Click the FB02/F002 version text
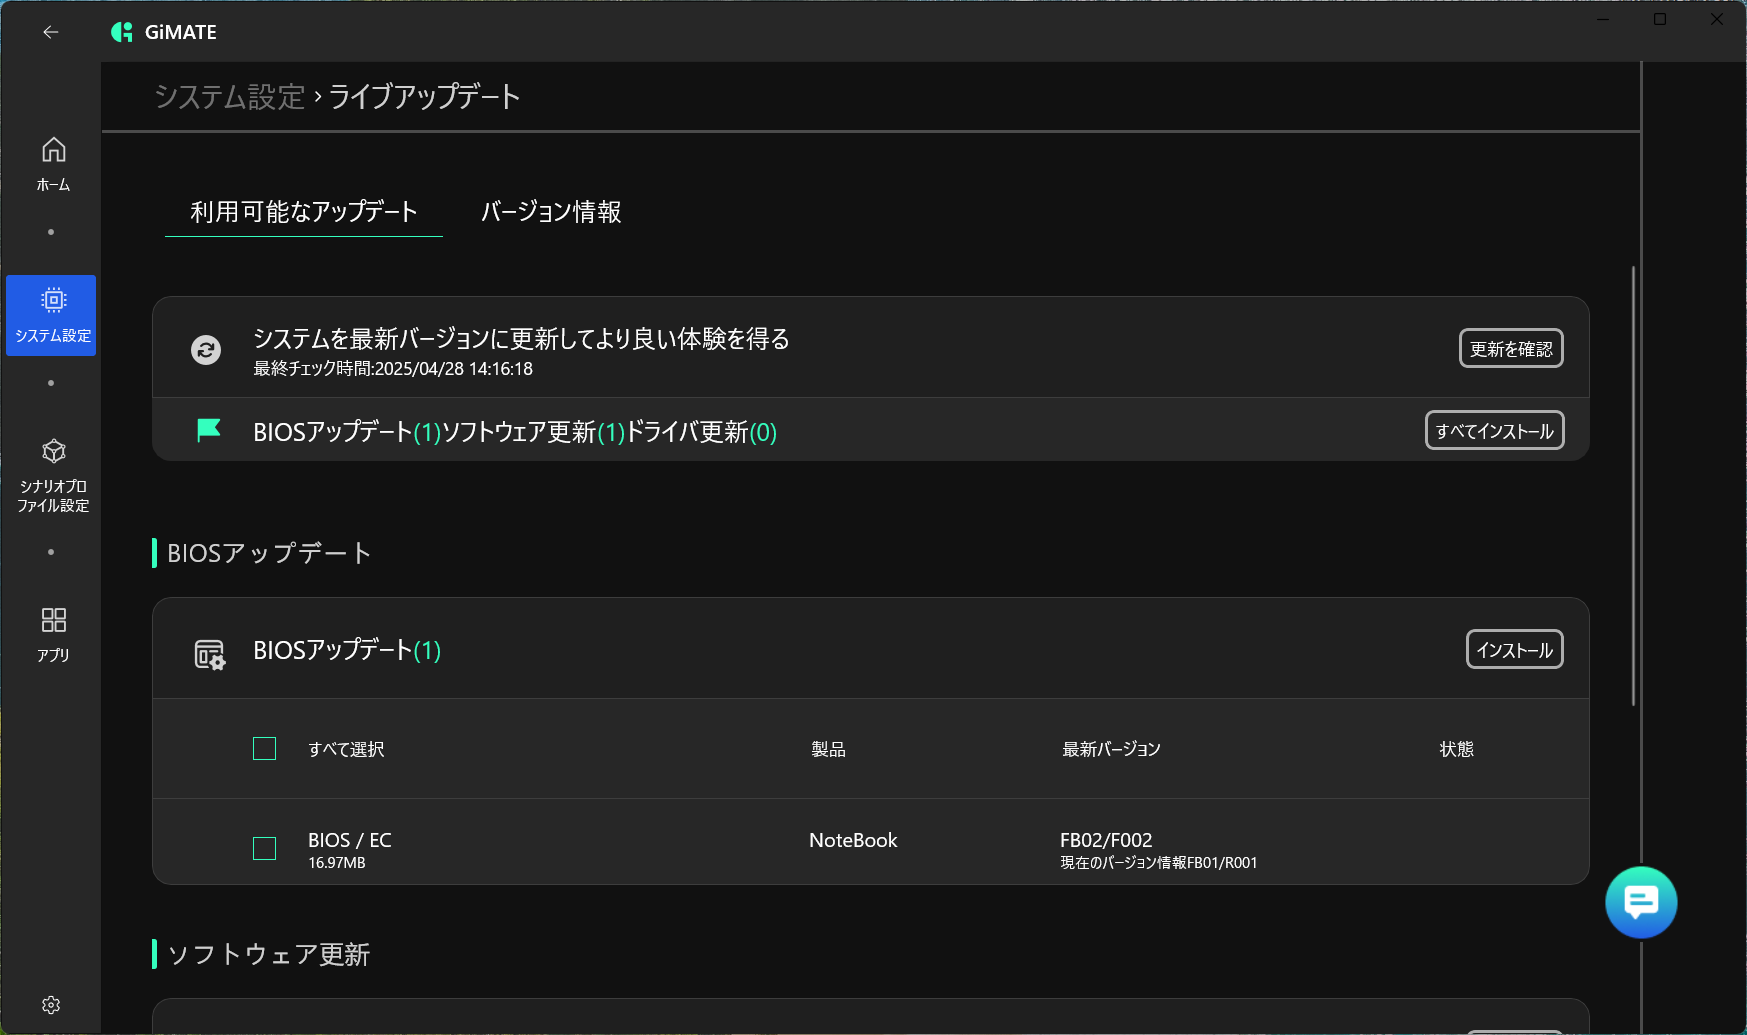This screenshot has width=1747, height=1035. [x=1106, y=840]
